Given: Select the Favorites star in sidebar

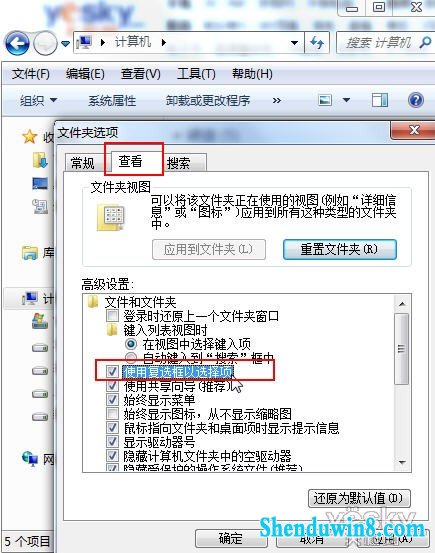Looking at the screenshot, I should (30, 137).
